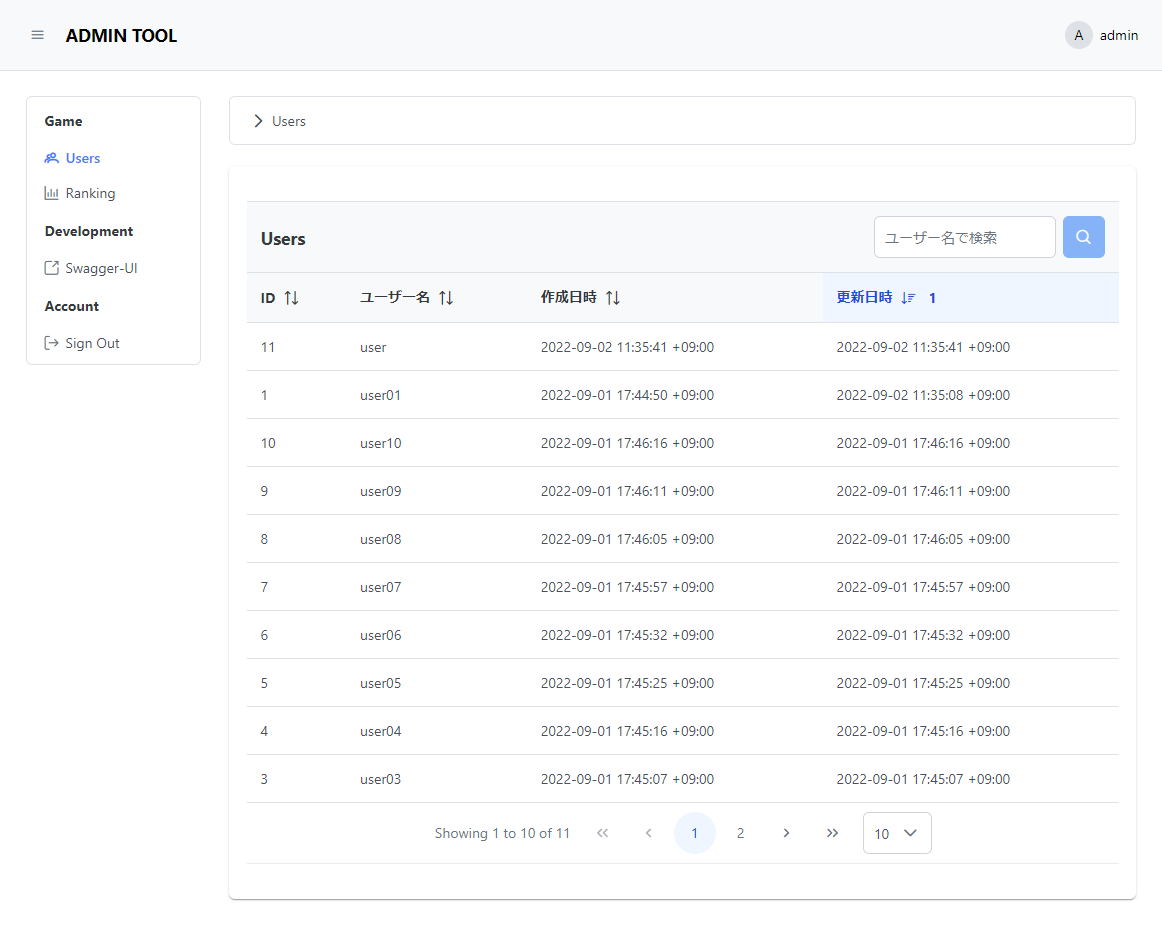Click breadcrumb chevron before Users
This screenshot has height=931, width=1162.
258,121
